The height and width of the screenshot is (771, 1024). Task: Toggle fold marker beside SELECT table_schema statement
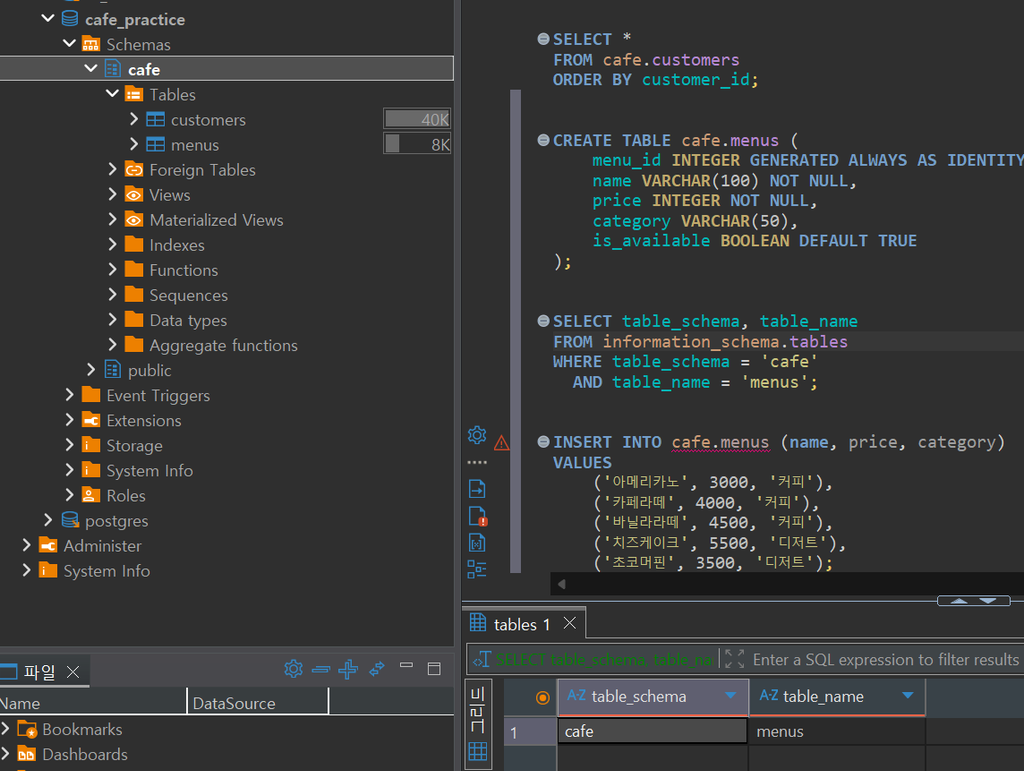coord(543,321)
